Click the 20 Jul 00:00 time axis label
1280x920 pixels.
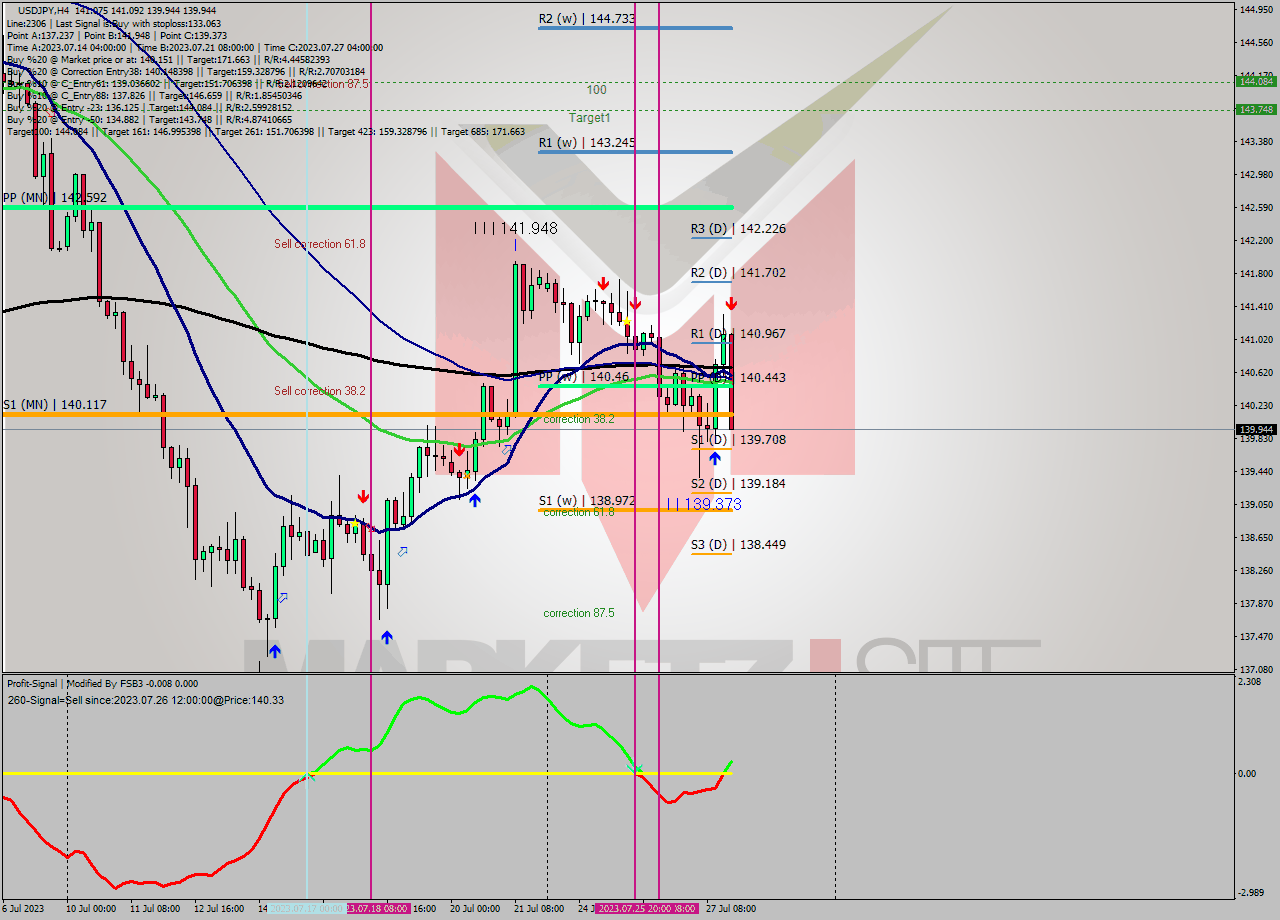[475, 909]
